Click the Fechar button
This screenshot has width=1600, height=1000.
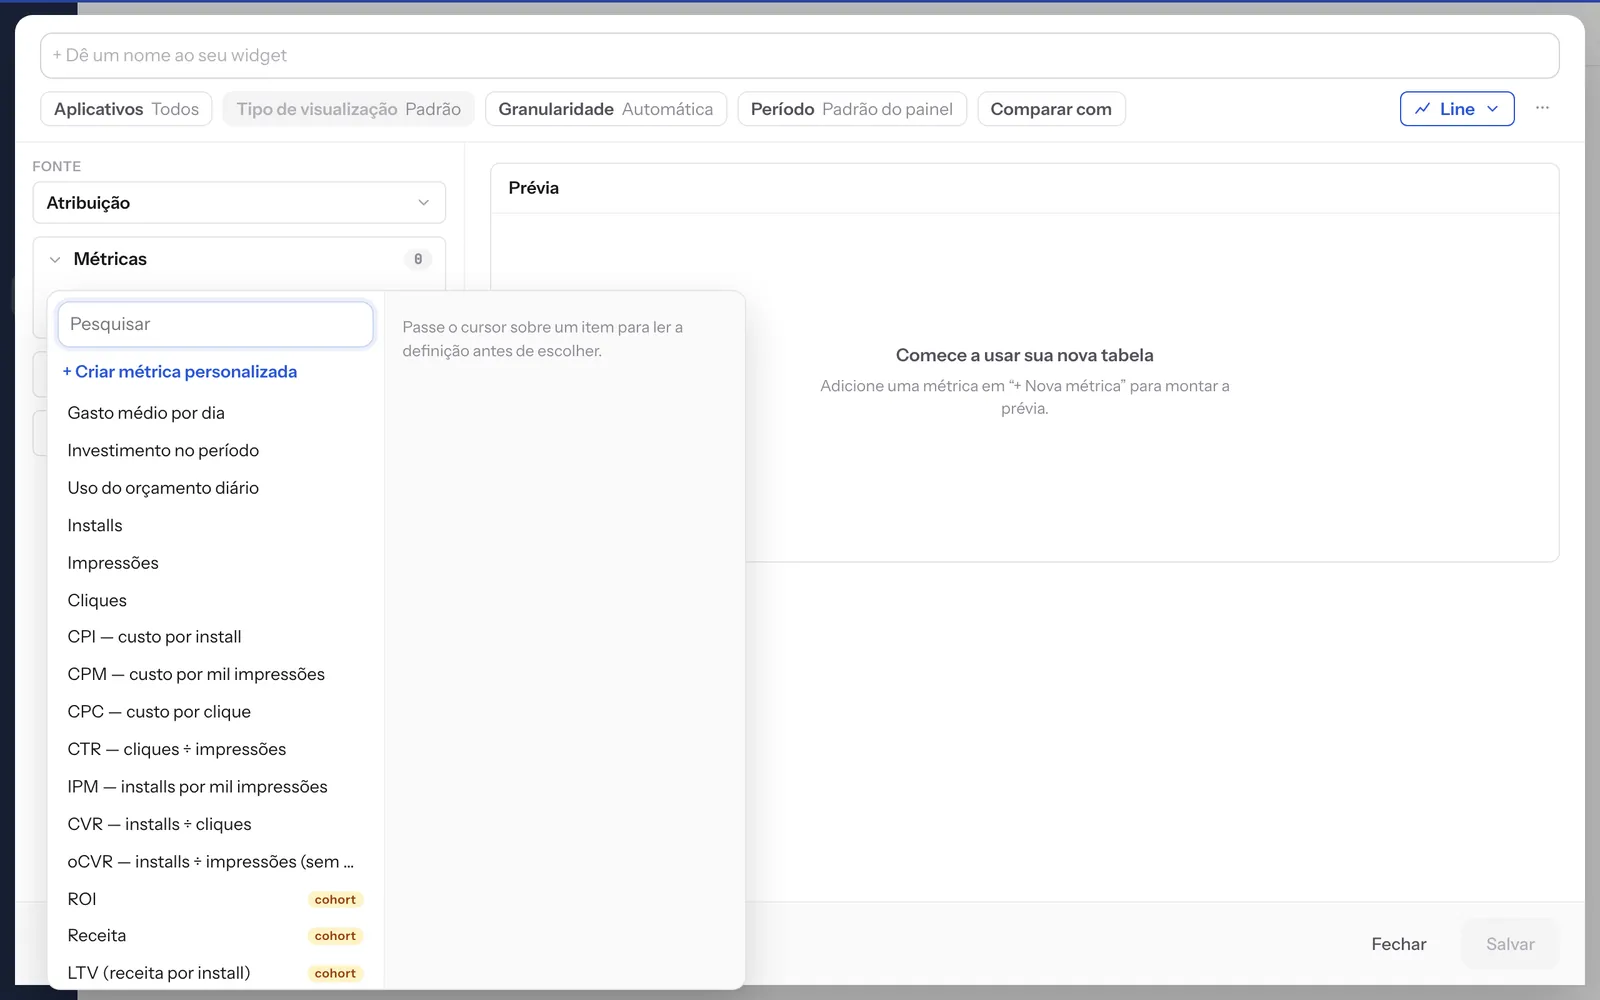click(x=1399, y=944)
